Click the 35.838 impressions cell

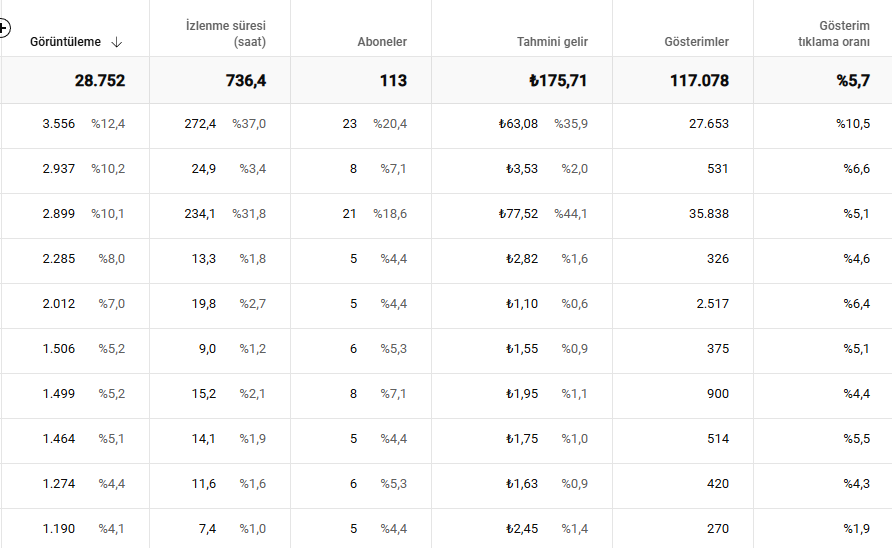click(x=709, y=213)
